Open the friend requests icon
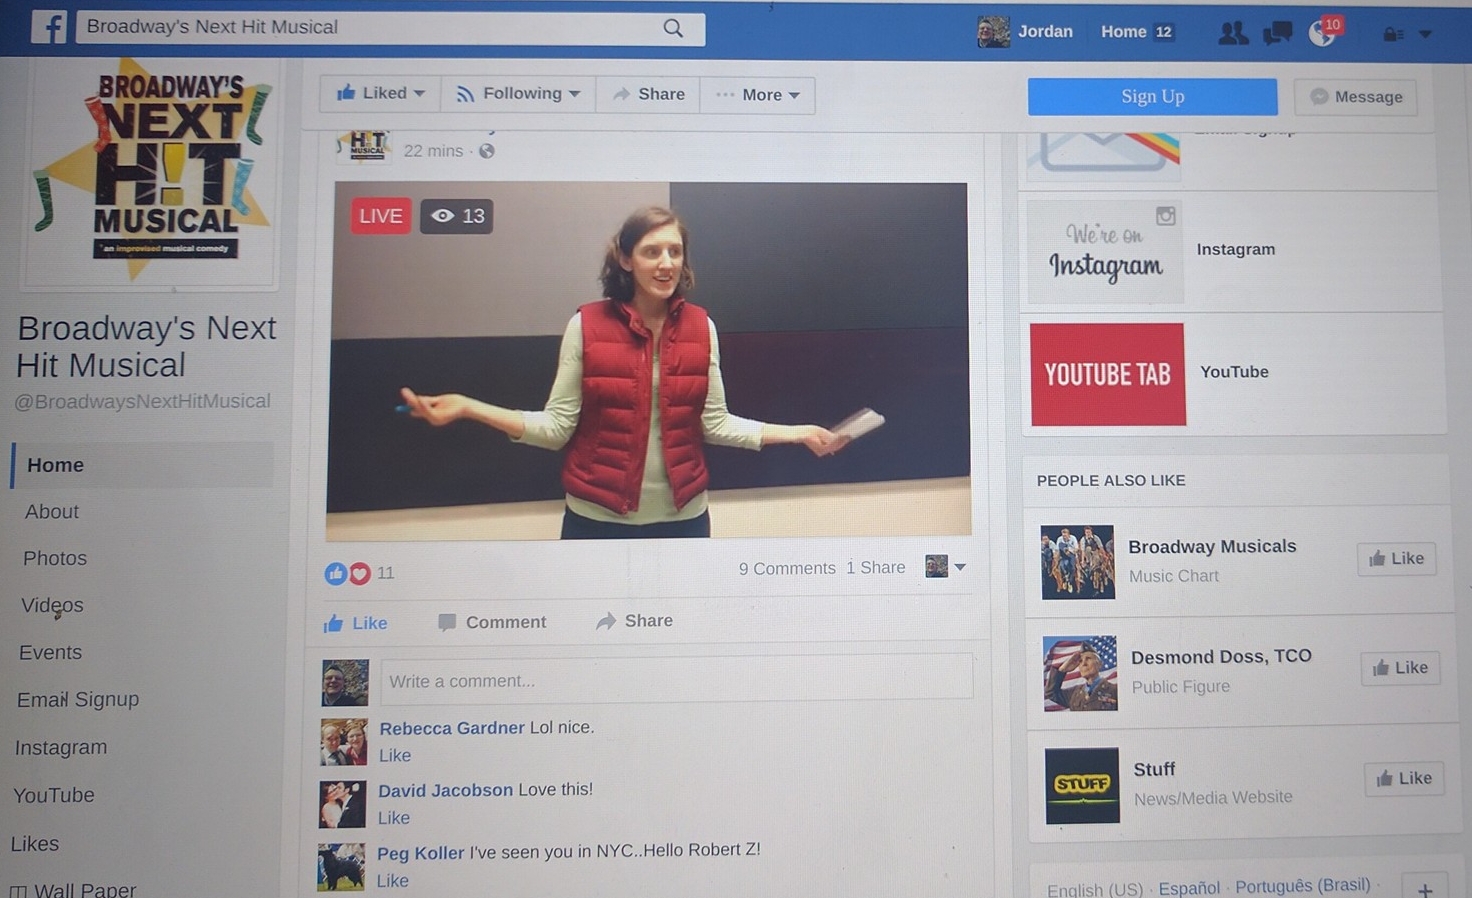This screenshot has height=898, width=1472. click(x=1233, y=33)
